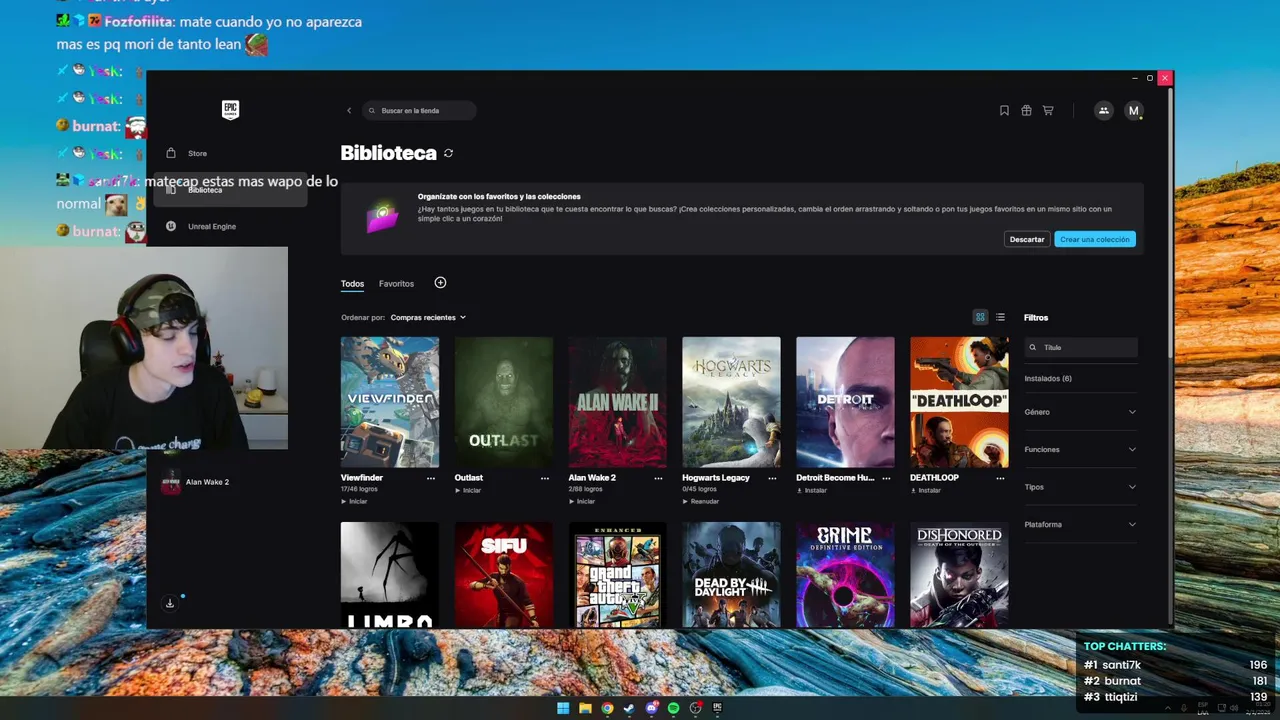Viewport: 1280px width, 720px height.
Task: Open Detroit Become Human cover
Action: pos(845,402)
